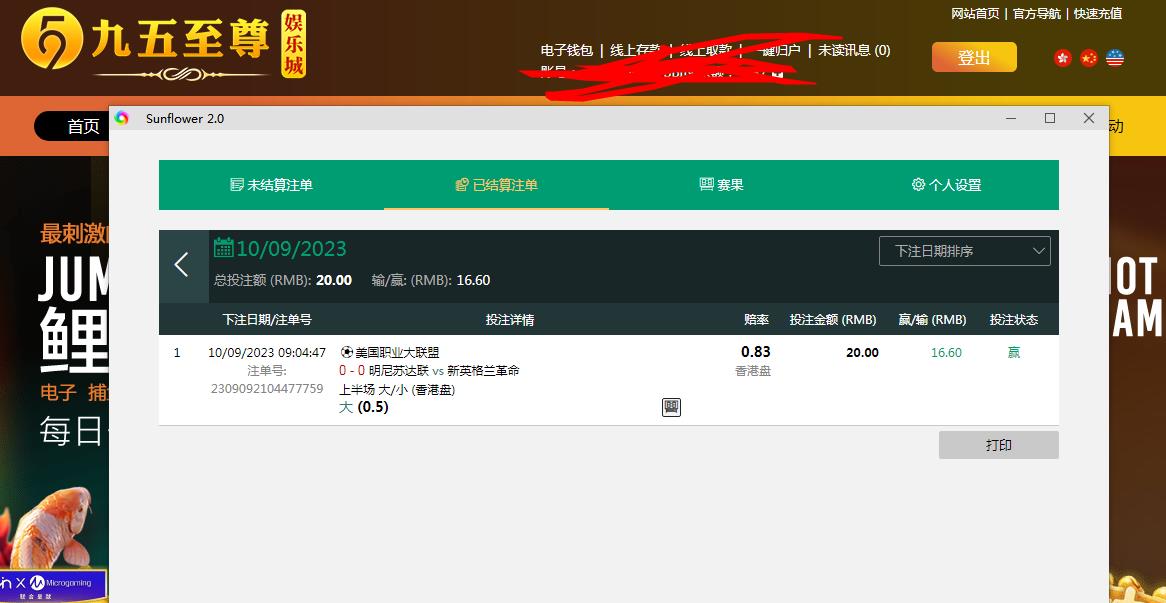Click the 赢 win status text
The height and width of the screenshot is (603, 1166).
pos(1014,352)
